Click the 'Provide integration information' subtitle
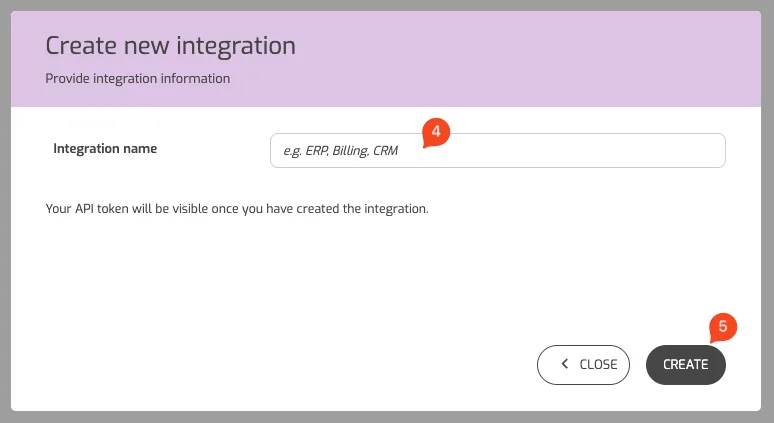Viewport: 774px width, 423px height. 138,78
